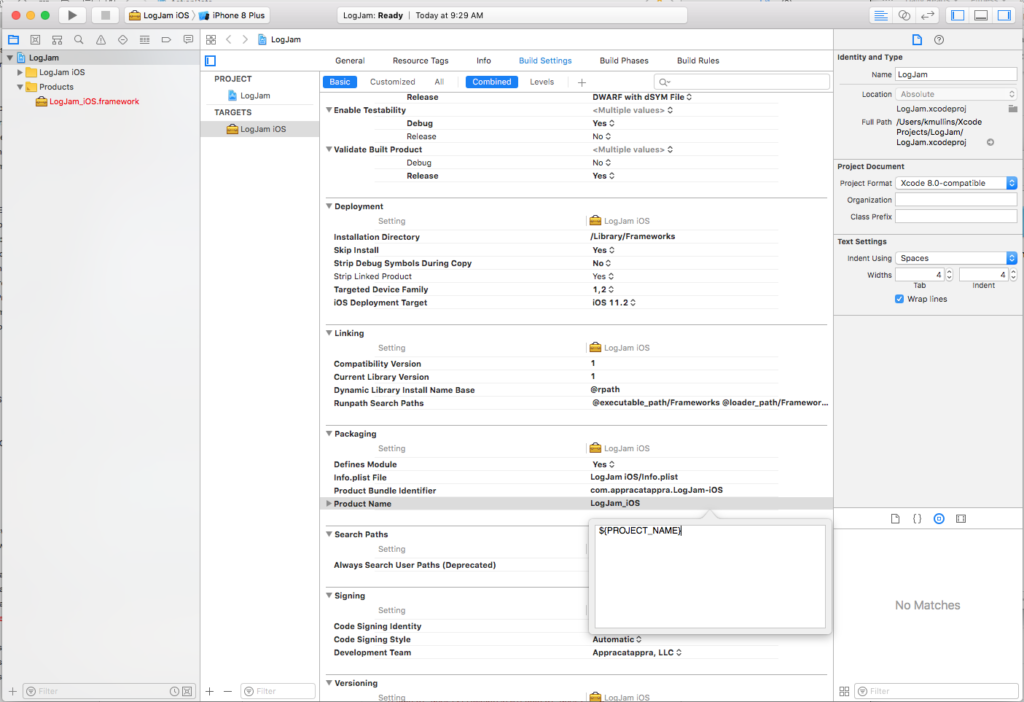
Task: Open the File inspector in the utilities panel
Action: (916, 38)
